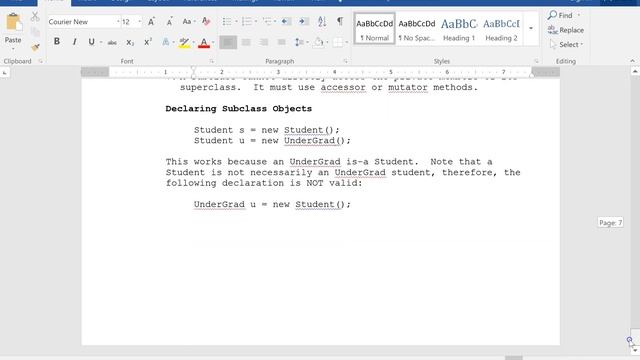Apply paragraph borders

click(338, 42)
